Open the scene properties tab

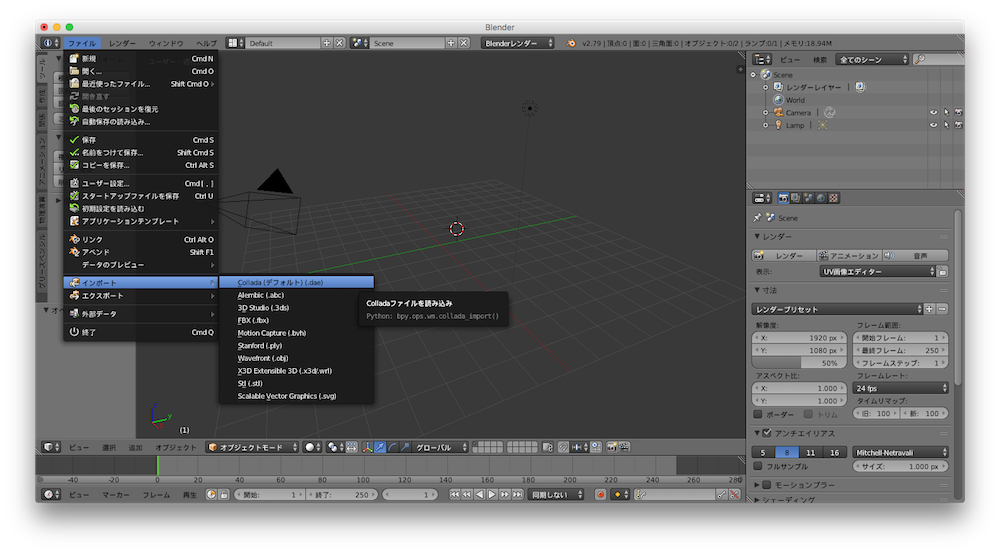point(808,198)
